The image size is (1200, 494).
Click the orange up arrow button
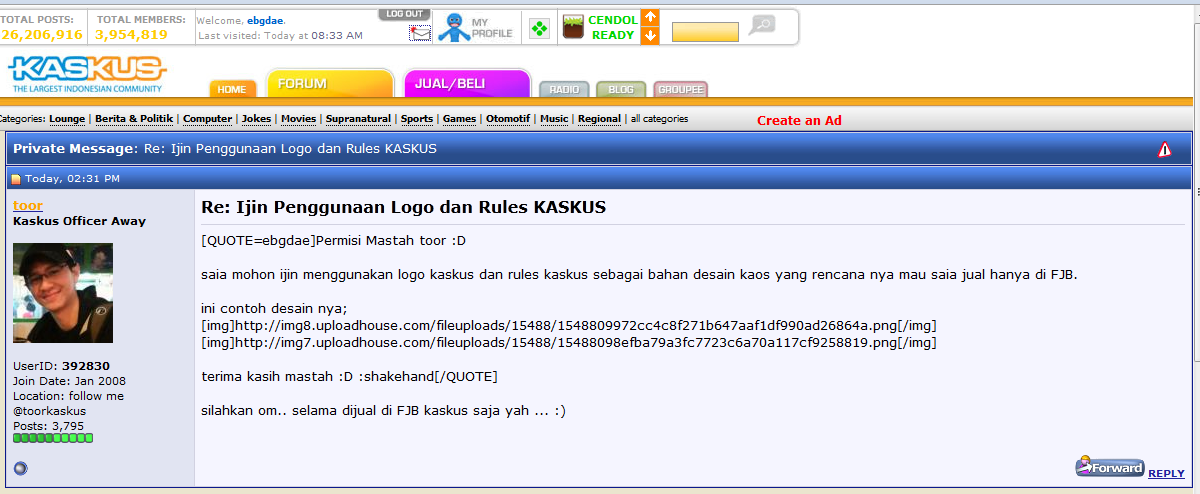point(650,18)
